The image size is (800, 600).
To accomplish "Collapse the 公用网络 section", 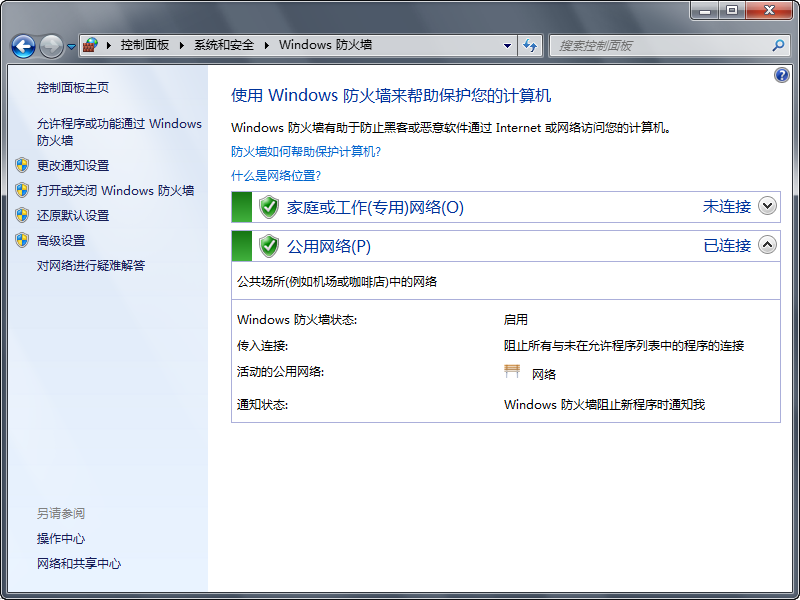I will [767, 245].
